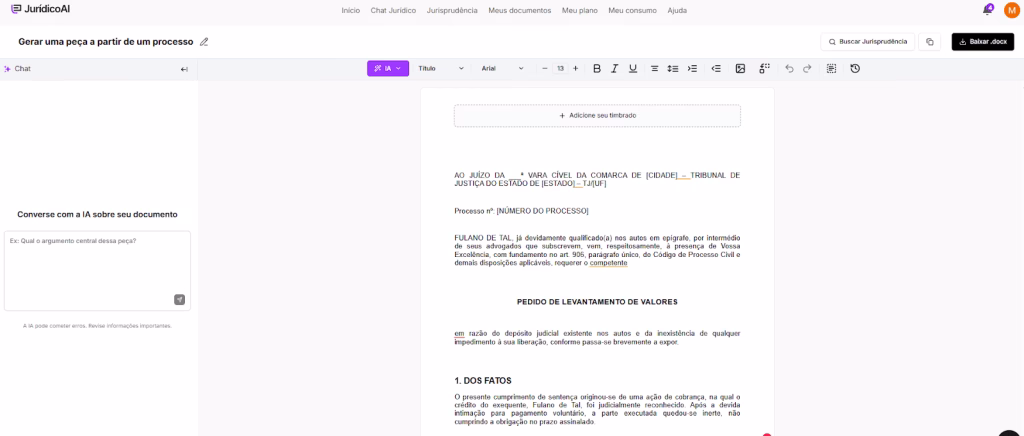The image size is (1024, 436).
Task: Go to Jurisprudência section
Action: (452, 10)
